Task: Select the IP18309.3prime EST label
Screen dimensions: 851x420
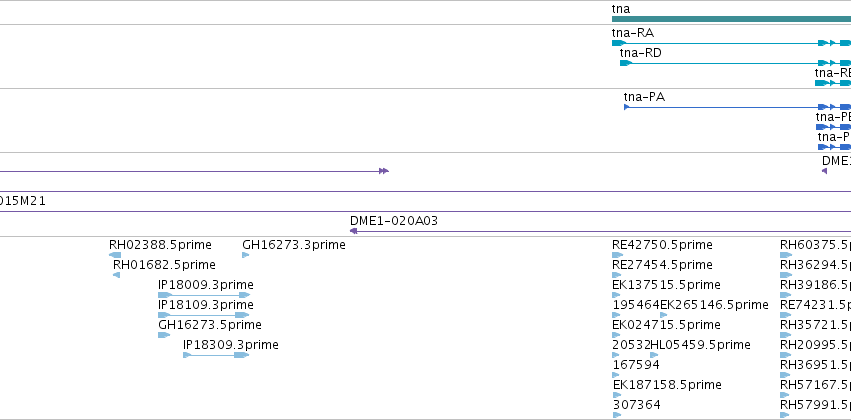Action: click(x=231, y=345)
